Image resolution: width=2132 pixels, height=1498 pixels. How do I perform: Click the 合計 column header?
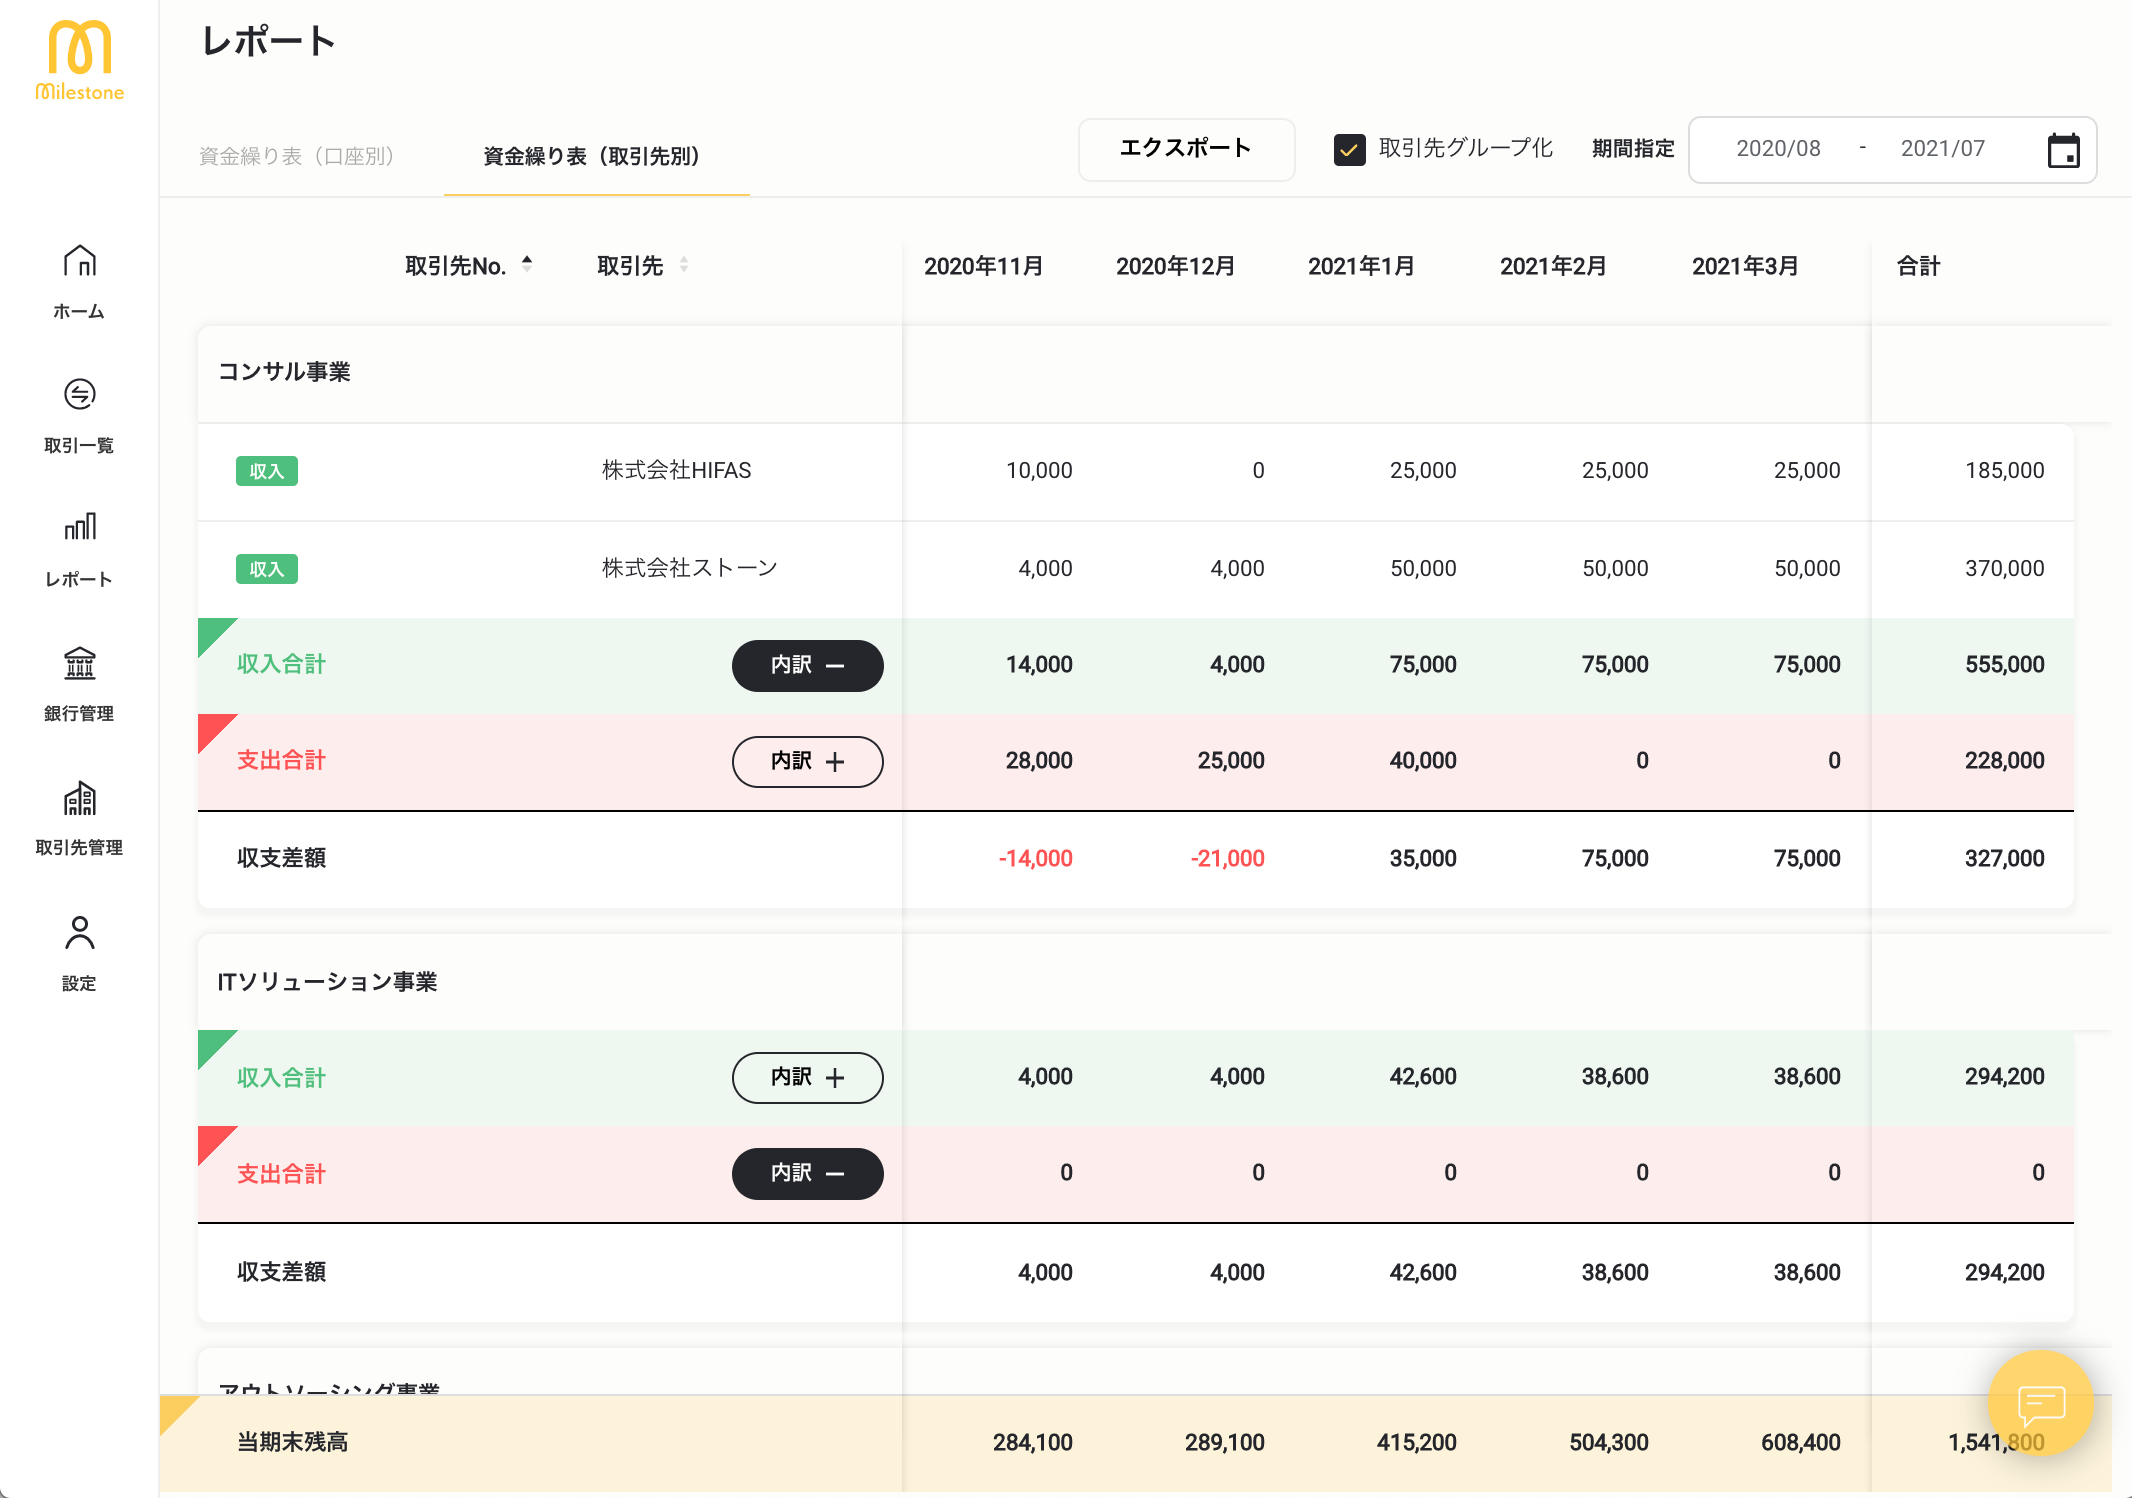click(x=1918, y=266)
